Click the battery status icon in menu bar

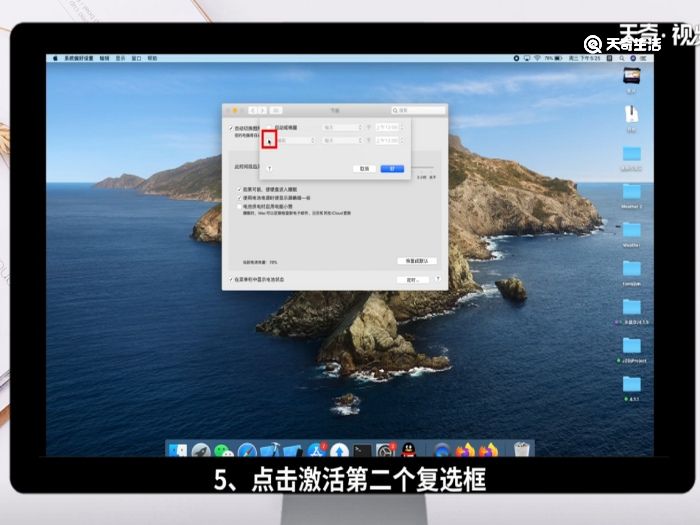[558, 58]
